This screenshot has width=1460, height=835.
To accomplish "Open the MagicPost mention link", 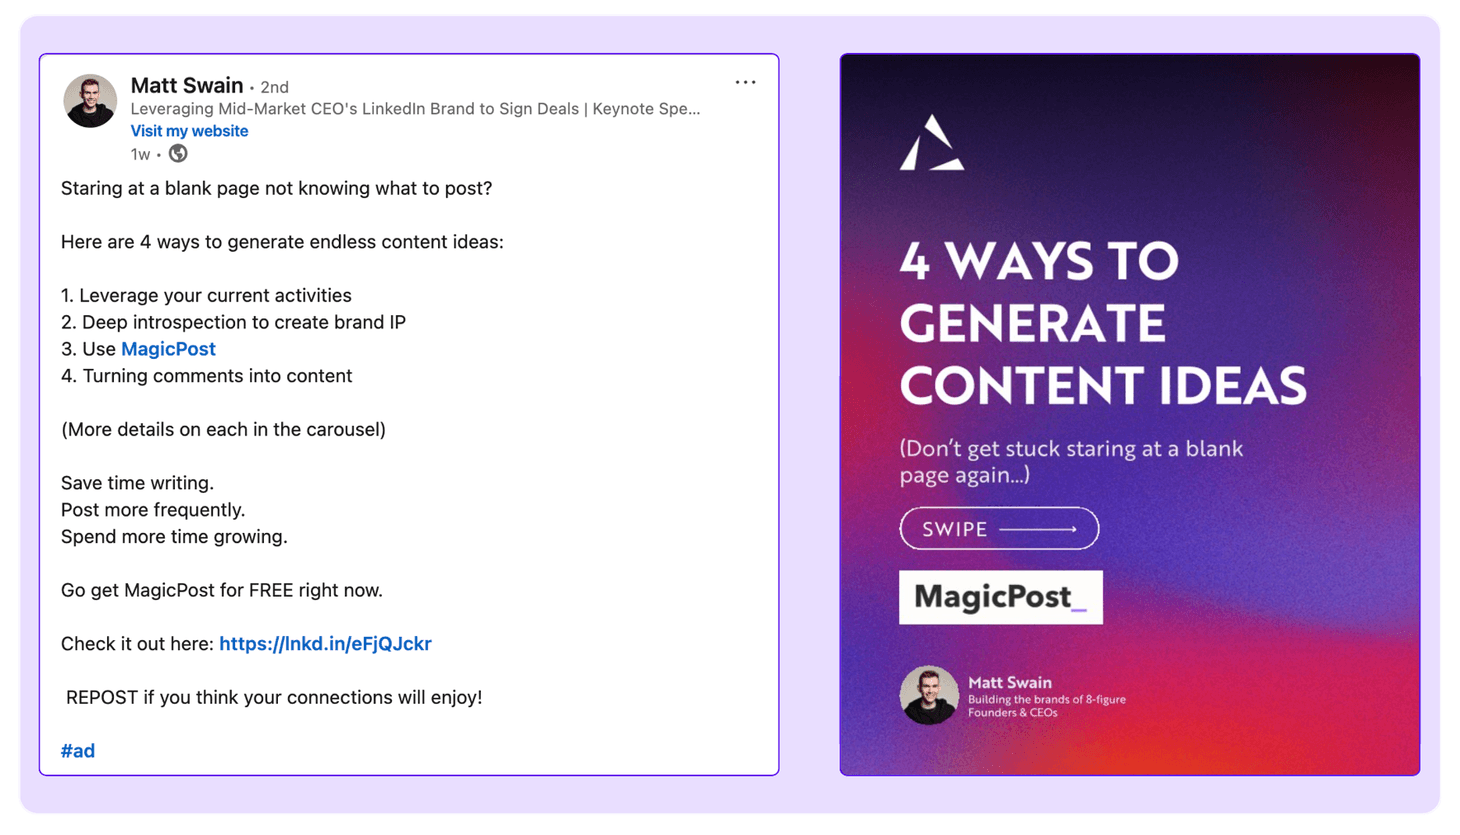I will pyautogui.click(x=168, y=349).
